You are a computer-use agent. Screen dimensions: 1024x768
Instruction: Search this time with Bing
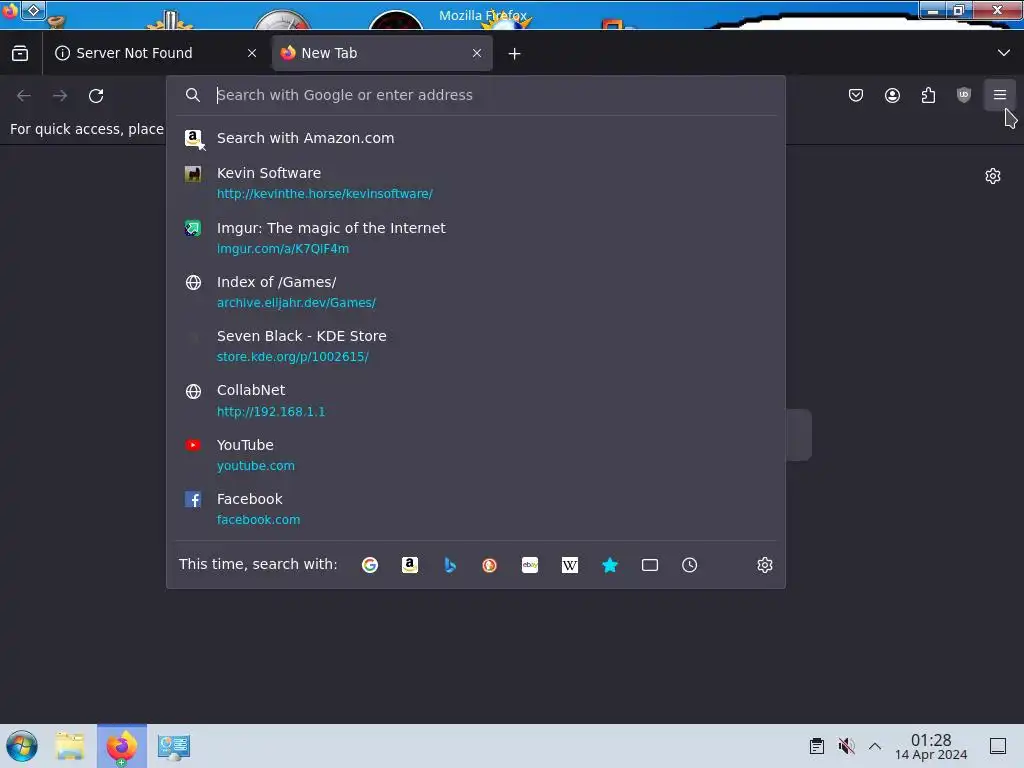(450, 565)
